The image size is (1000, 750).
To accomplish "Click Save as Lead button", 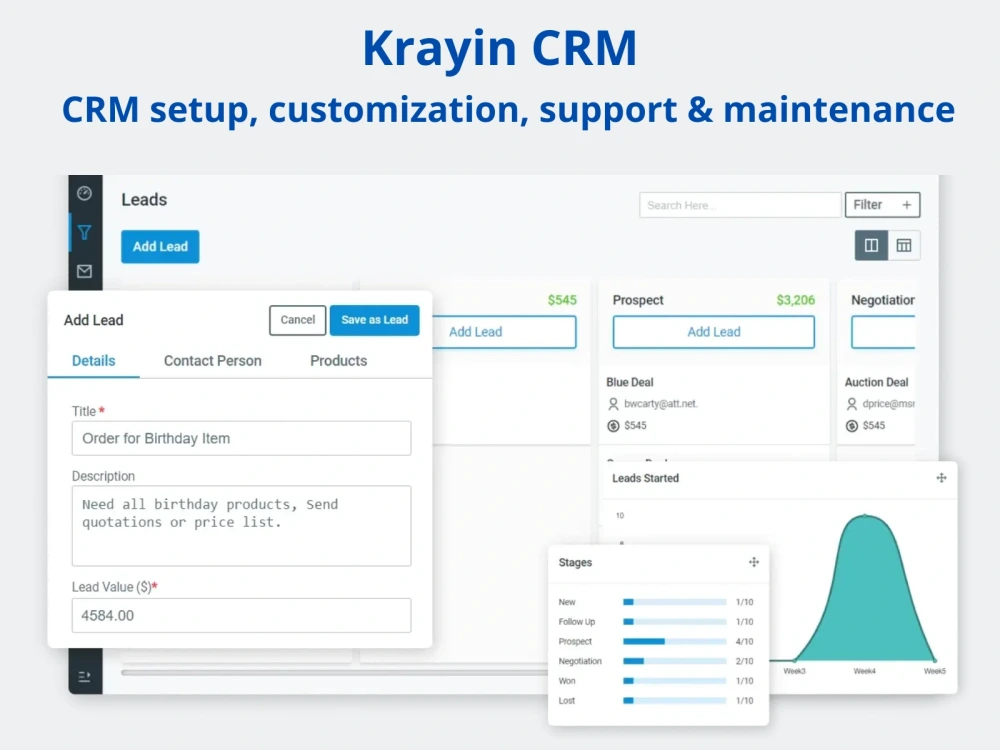I will click(374, 320).
